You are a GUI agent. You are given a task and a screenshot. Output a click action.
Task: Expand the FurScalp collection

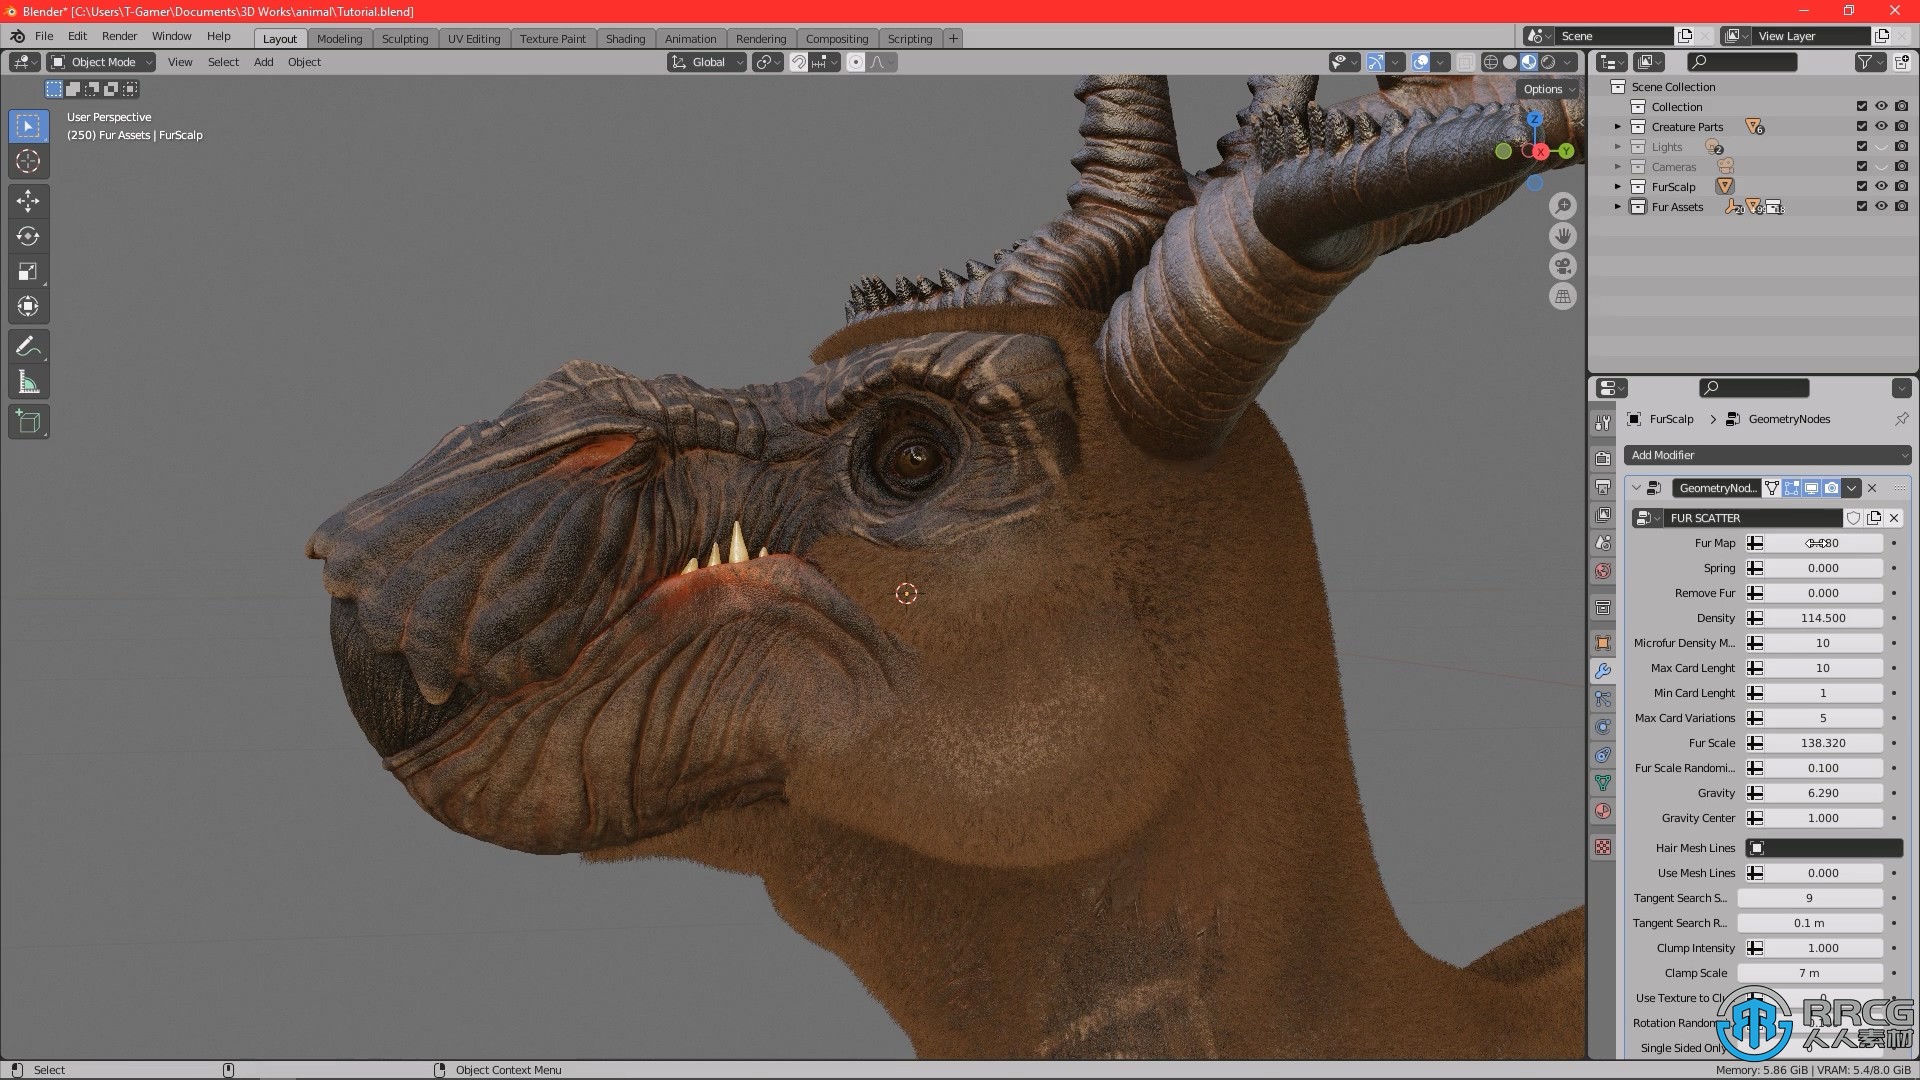coord(1617,187)
